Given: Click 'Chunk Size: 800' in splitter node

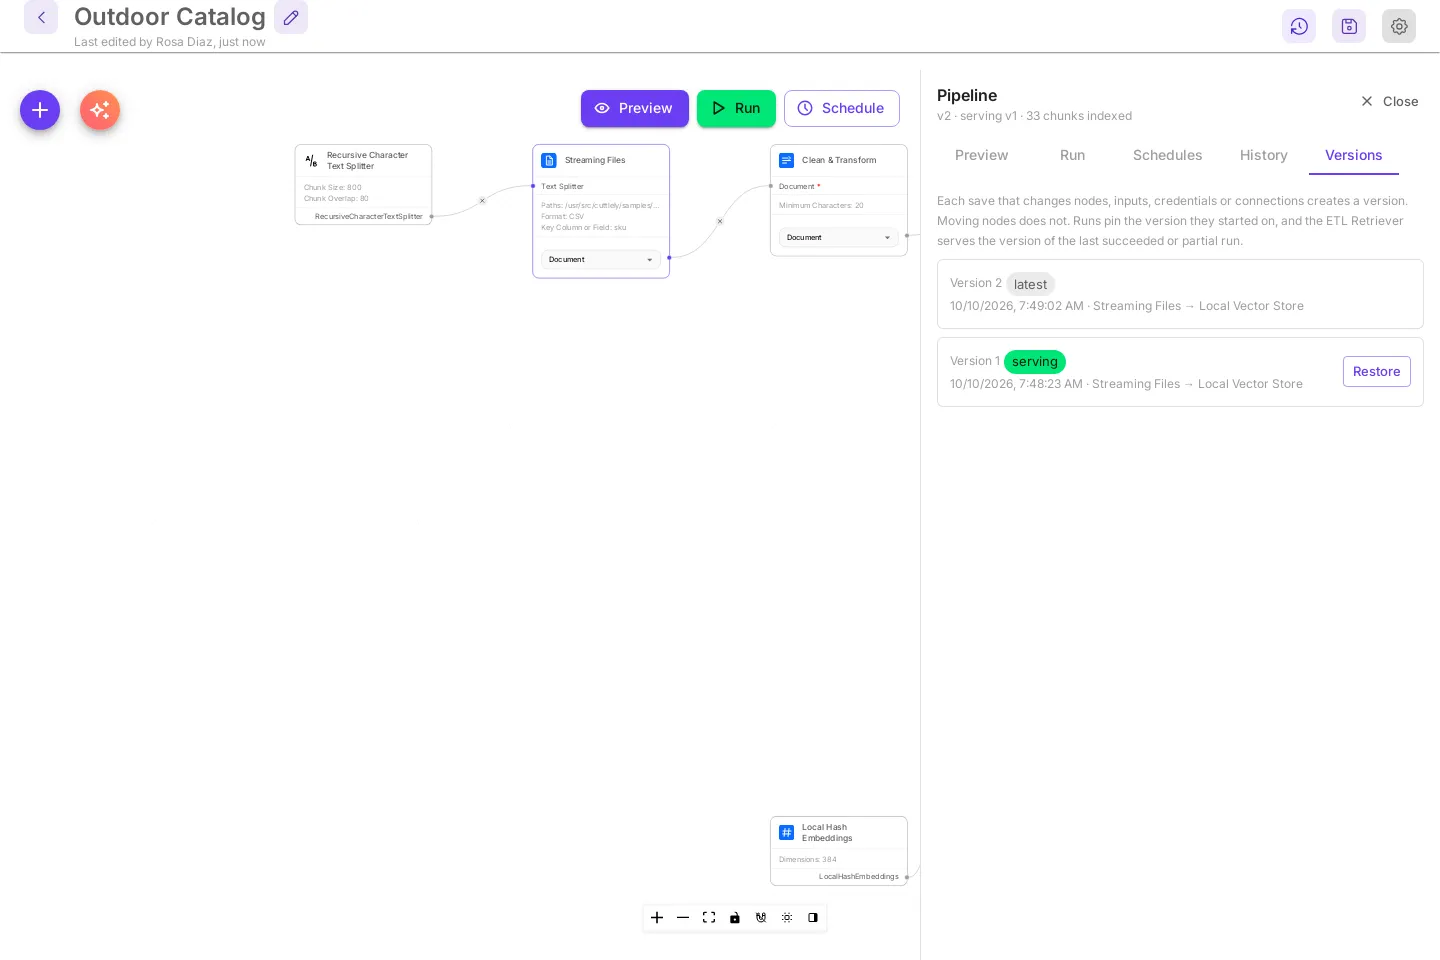Looking at the screenshot, I should coord(333,187).
